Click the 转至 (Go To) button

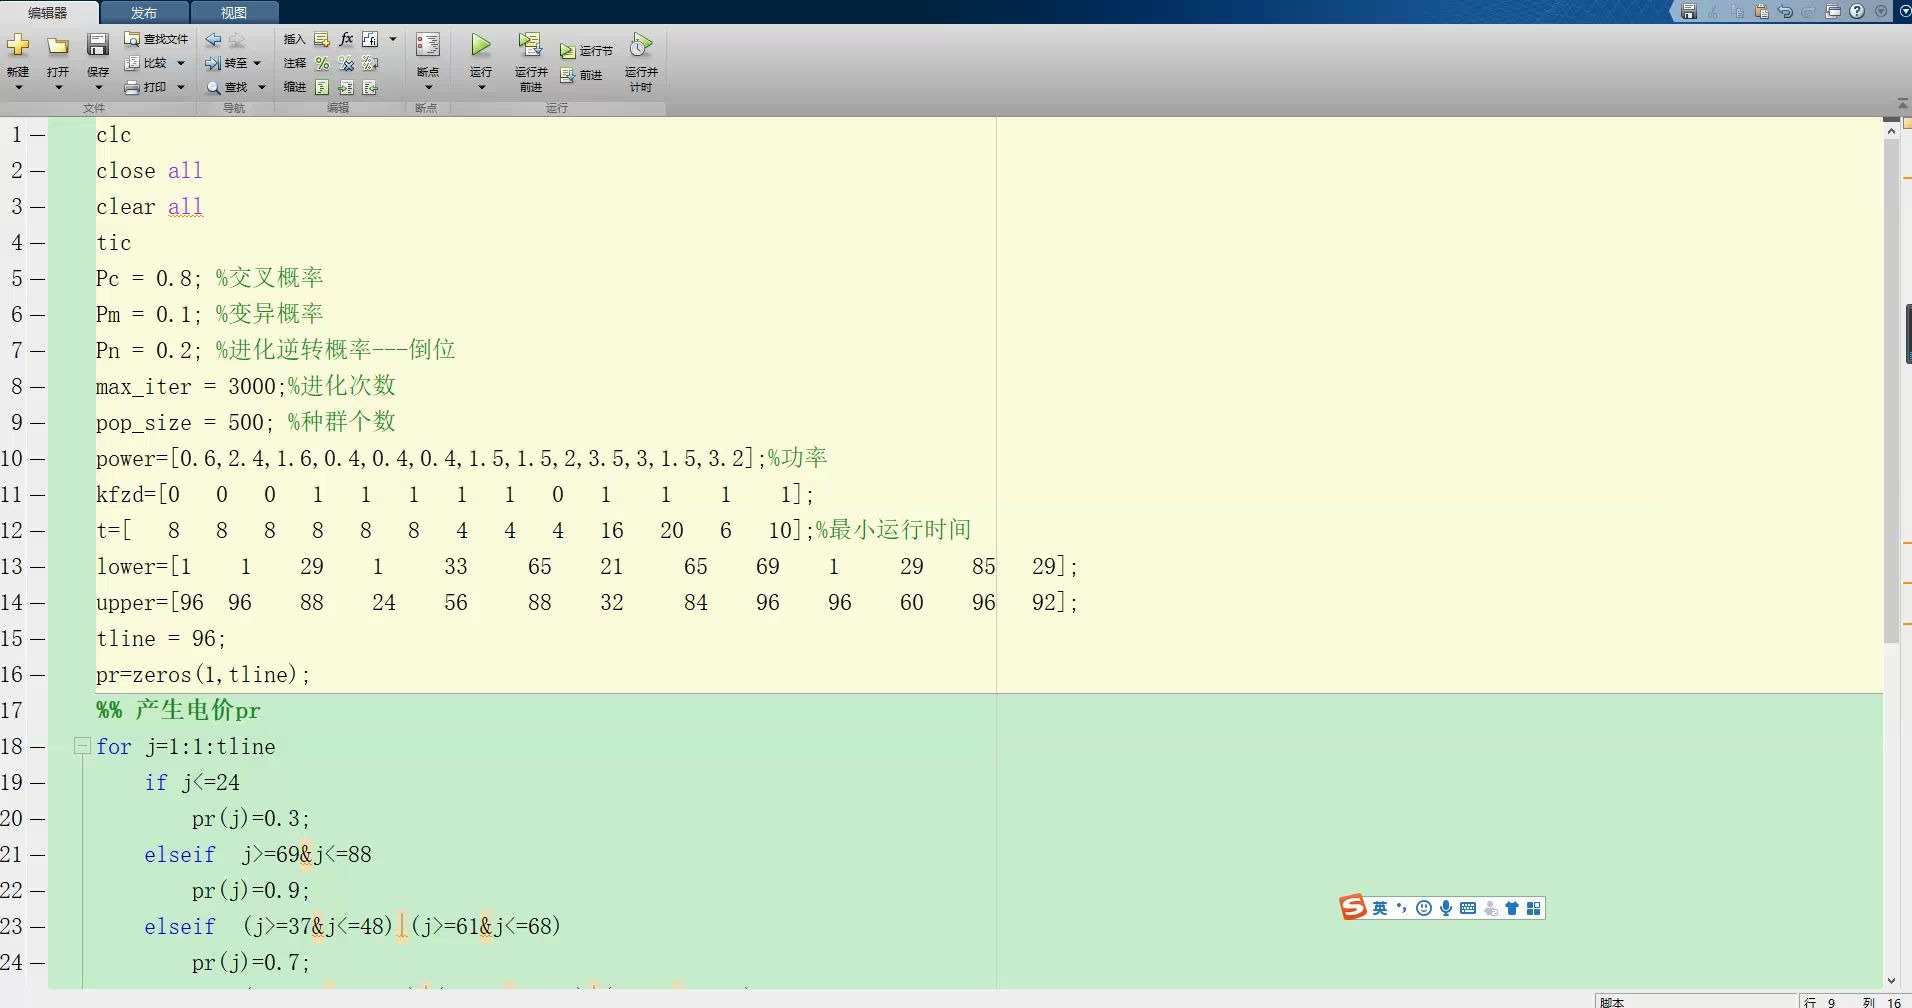coord(227,63)
